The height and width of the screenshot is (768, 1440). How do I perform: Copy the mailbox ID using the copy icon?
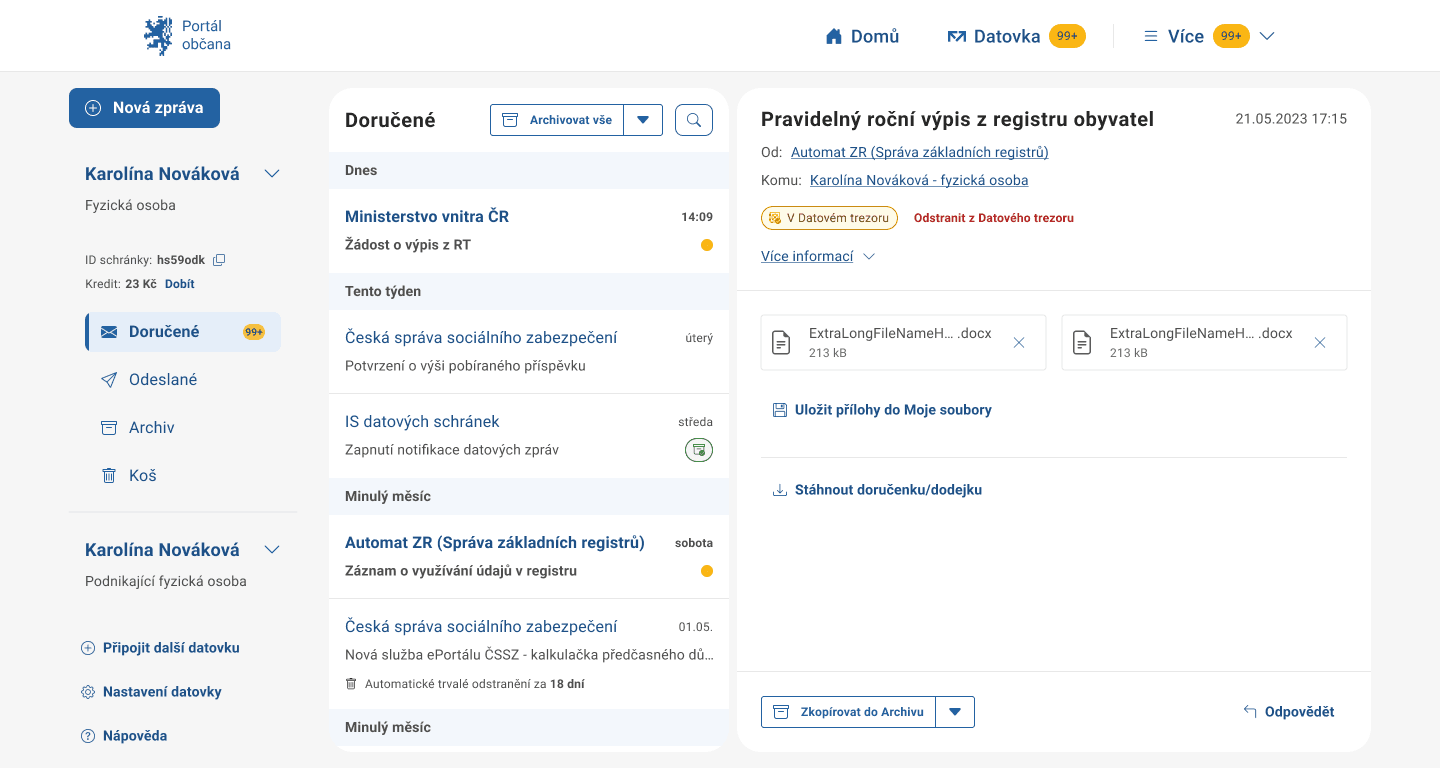[219, 260]
